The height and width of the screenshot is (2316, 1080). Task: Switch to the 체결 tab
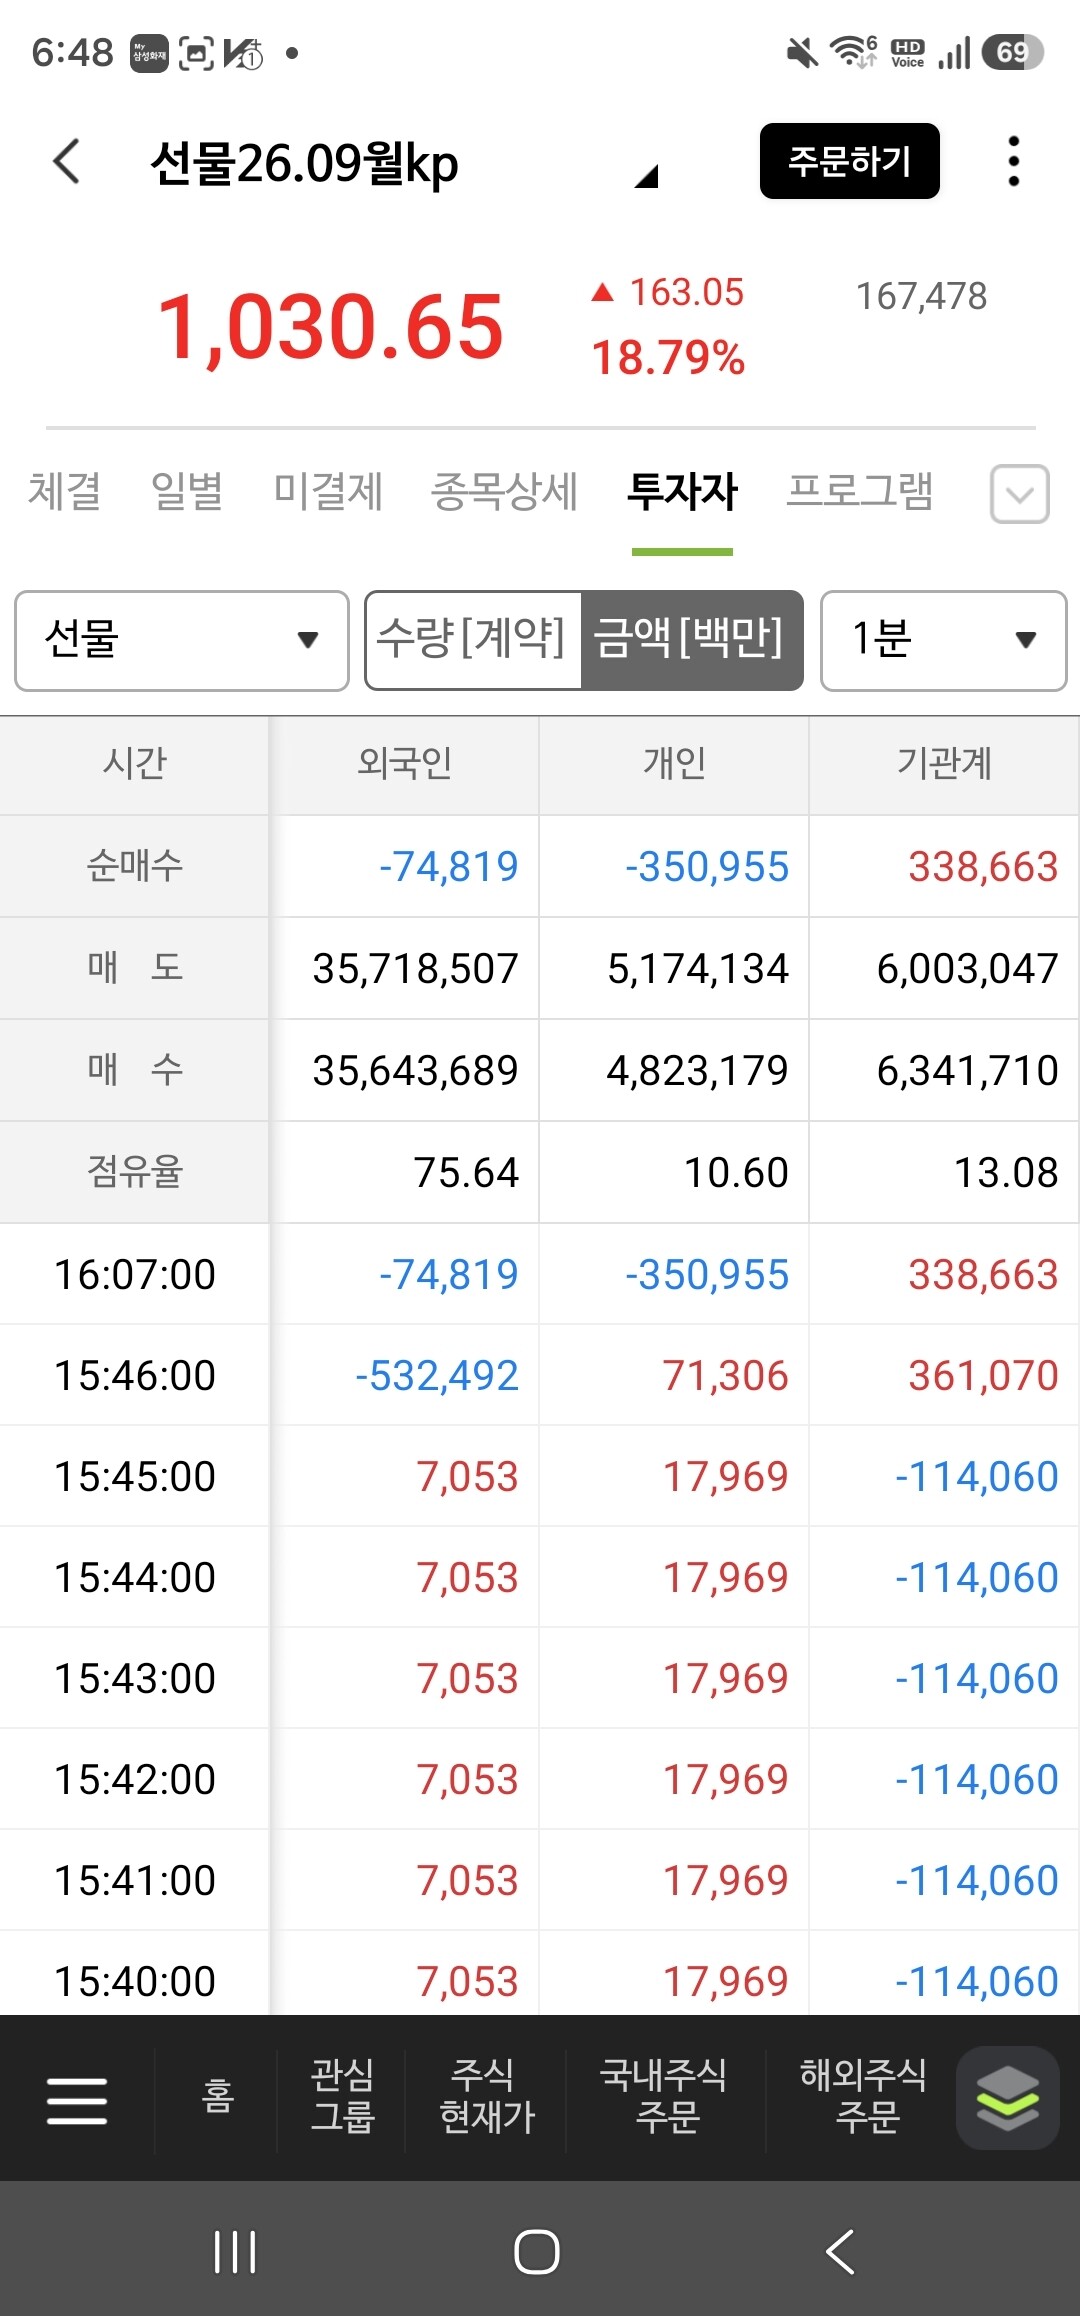tap(64, 492)
